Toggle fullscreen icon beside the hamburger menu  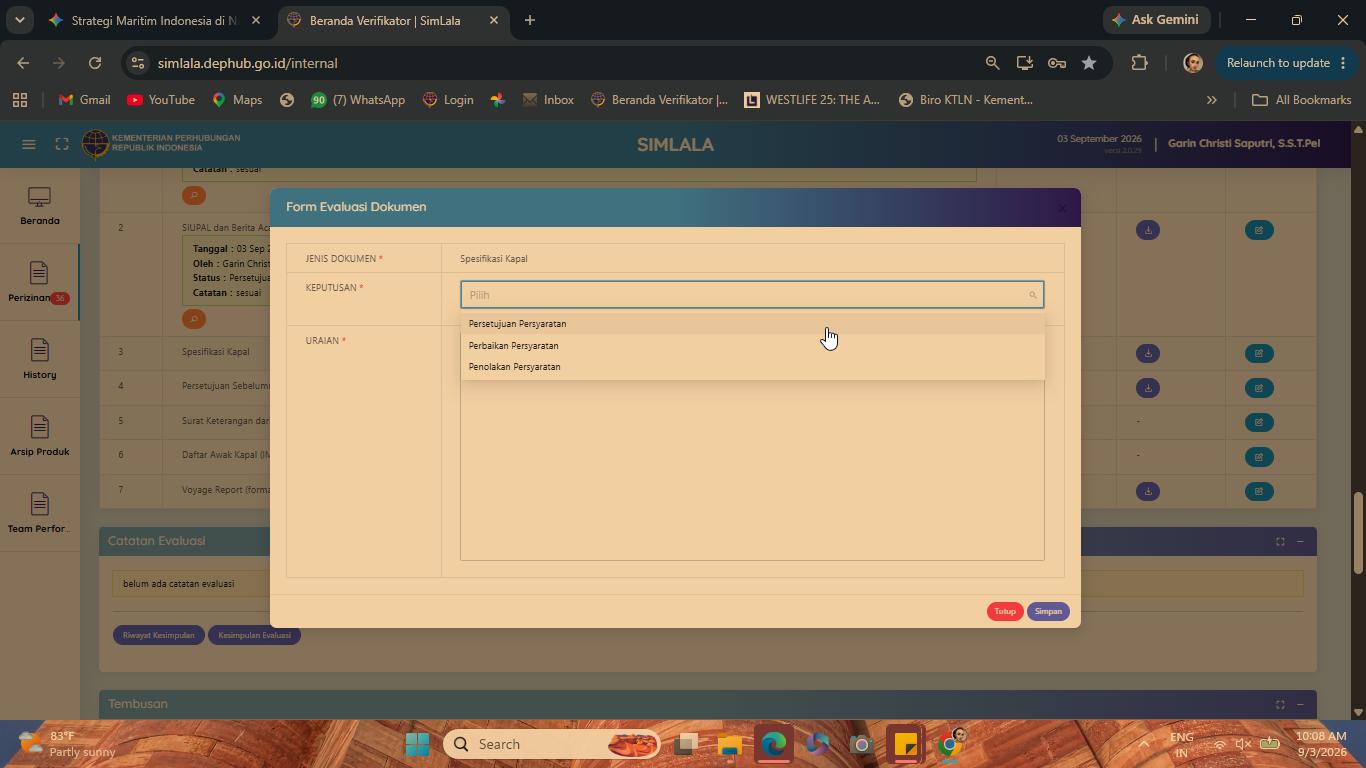(62, 144)
